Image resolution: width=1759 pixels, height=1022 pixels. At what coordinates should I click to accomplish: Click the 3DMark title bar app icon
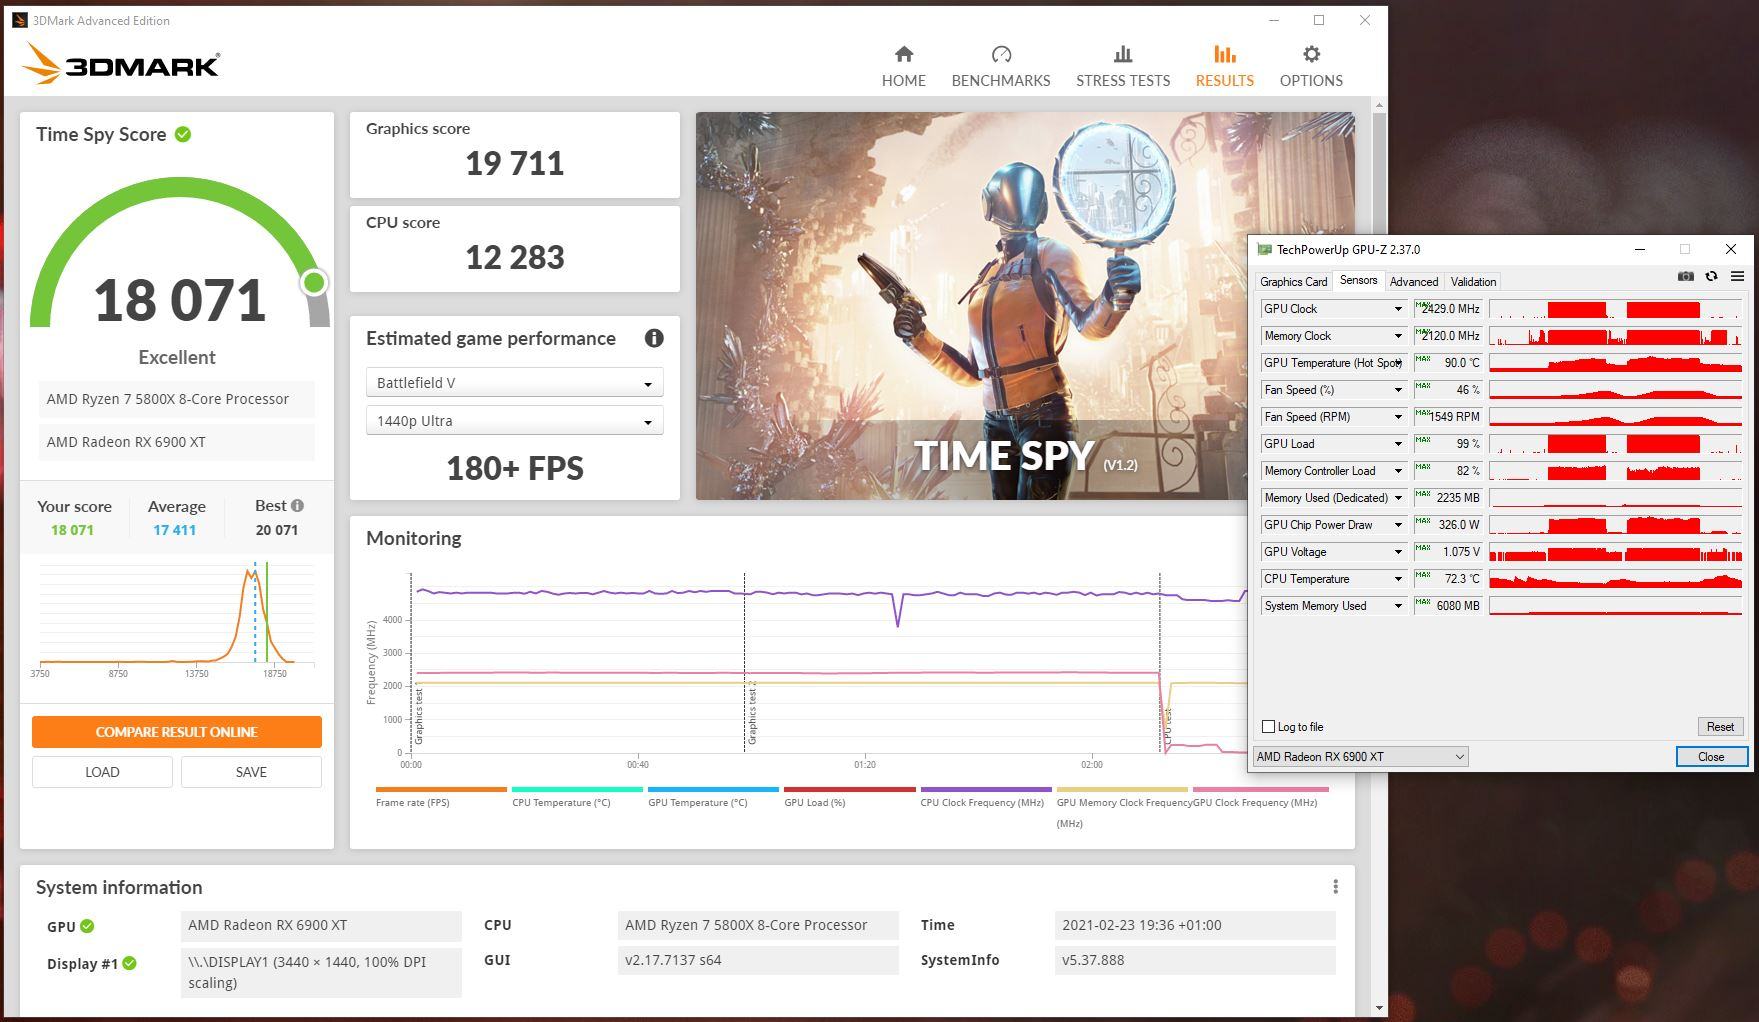[20, 20]
